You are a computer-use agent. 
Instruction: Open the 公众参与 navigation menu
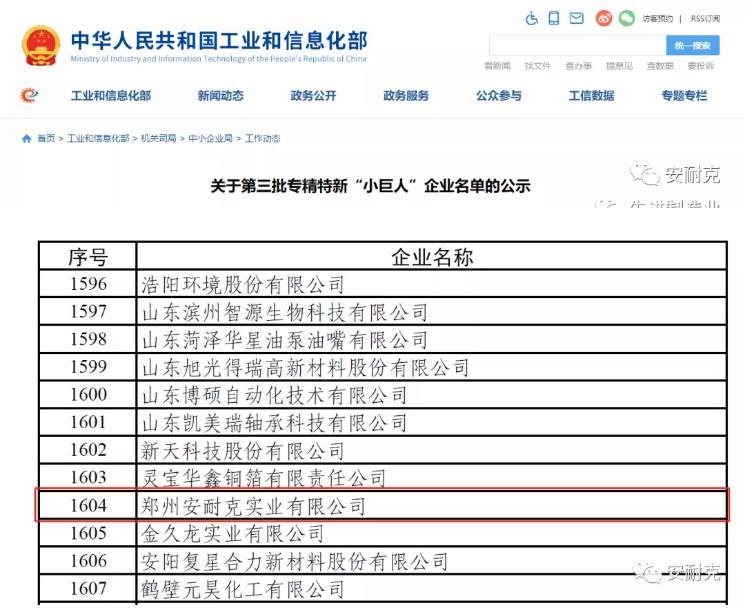[499, 95]
